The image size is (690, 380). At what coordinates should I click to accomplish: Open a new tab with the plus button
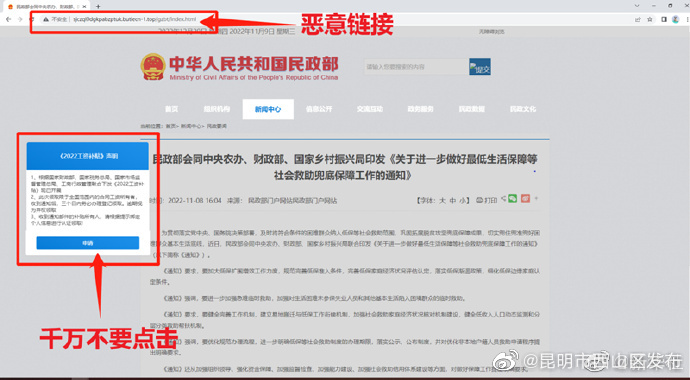pyautogui.click(x=98, y=6)
